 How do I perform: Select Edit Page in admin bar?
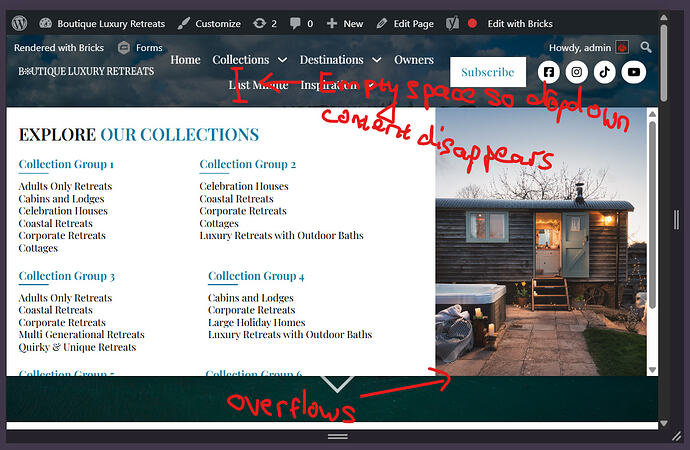click(405, 23)
